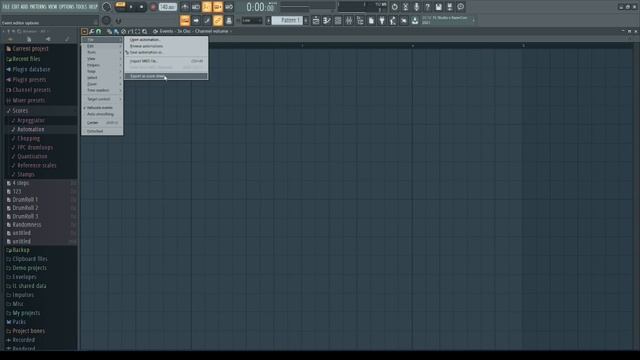Click the undo history circular arrow icon
This screenshot has width=640, height=360.
(394, 7)
